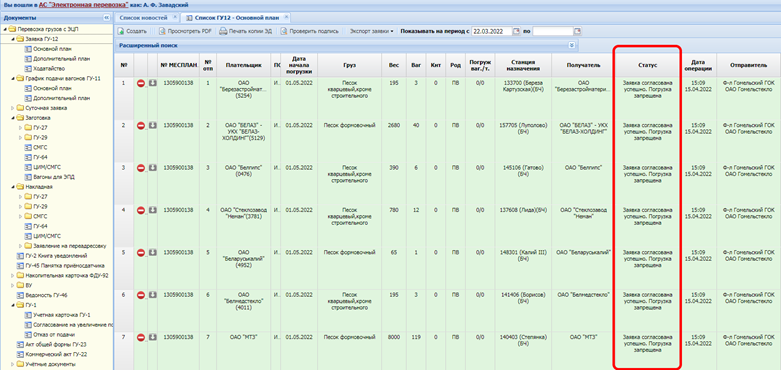This screenshot has height=370, width=781.
Task: Follow the АС "Электронная перевозка" link
Action: pyautogui.click(x=83, y=4)
